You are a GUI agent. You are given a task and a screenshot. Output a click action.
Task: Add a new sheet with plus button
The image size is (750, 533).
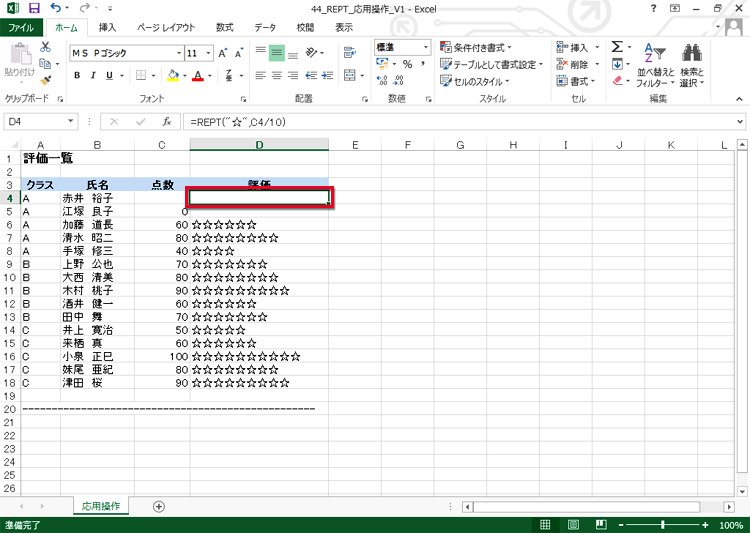[159, 507]
